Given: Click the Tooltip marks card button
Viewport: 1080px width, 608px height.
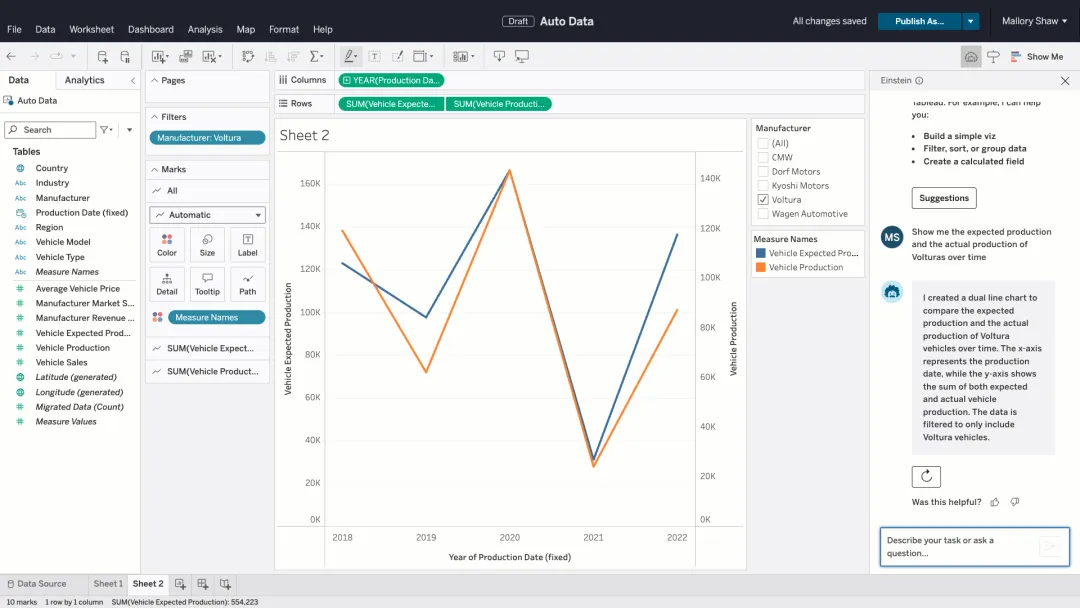Looking at the screenshot, I should pos(207,284).
